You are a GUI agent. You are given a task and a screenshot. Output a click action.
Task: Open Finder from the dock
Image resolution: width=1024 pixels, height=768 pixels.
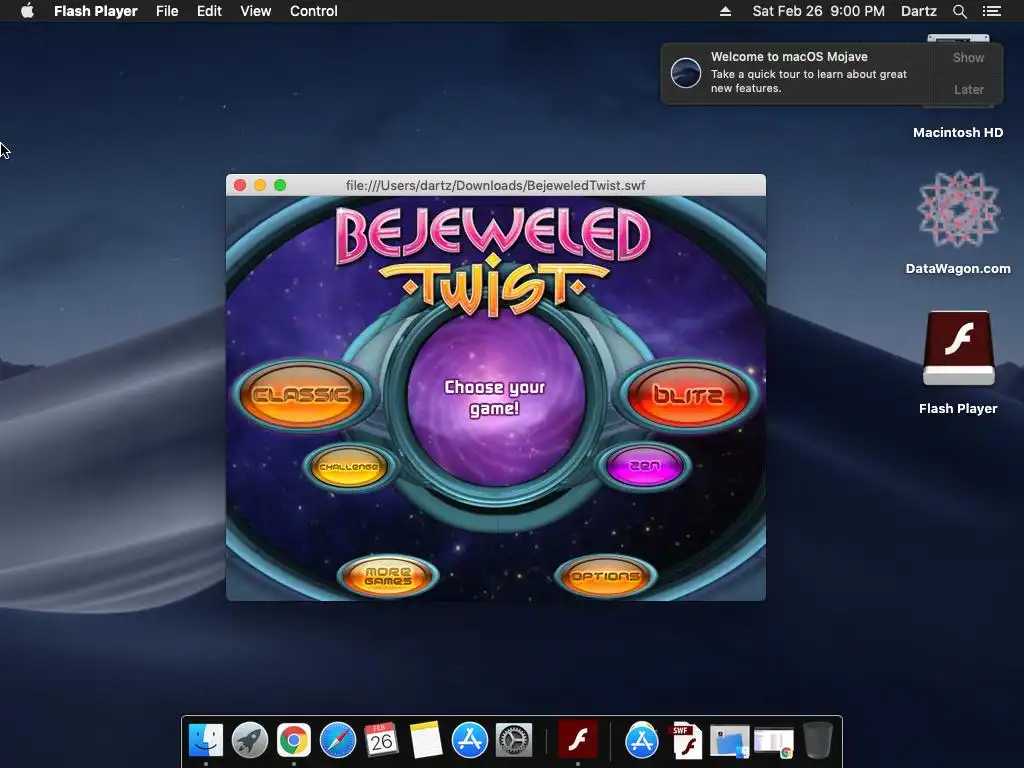[206, 741]
